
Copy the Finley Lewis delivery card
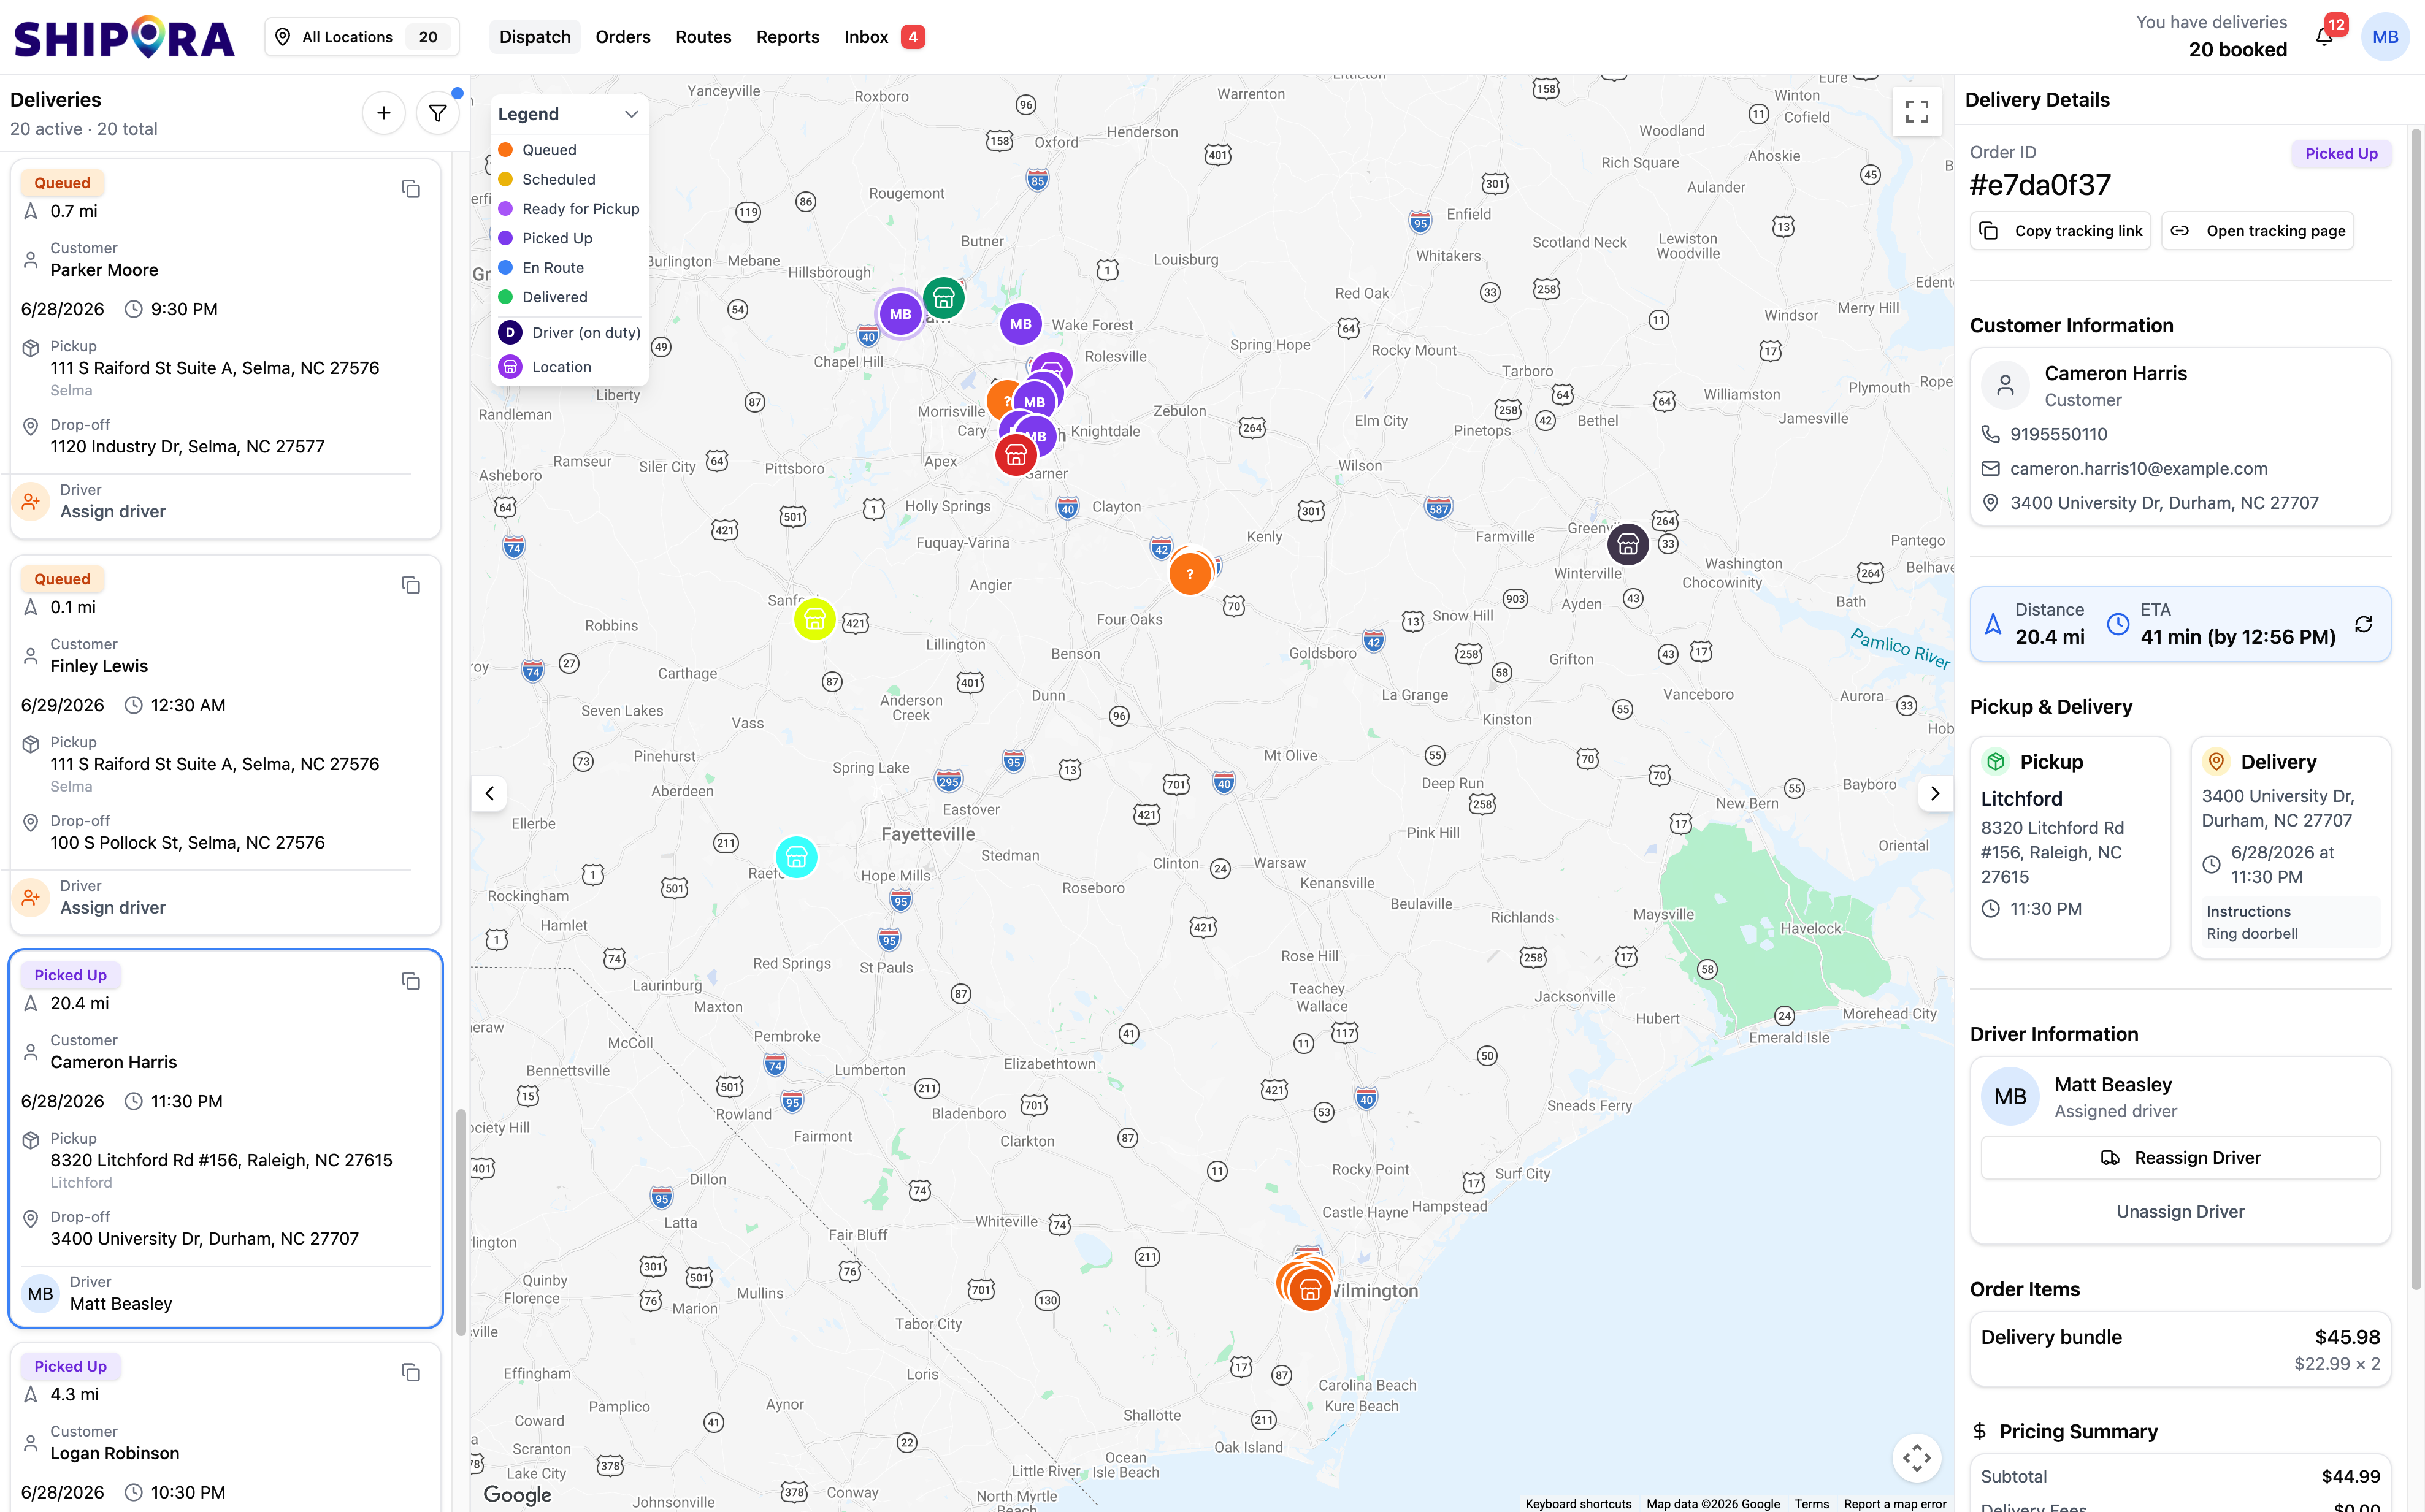[x=410, y=585]
